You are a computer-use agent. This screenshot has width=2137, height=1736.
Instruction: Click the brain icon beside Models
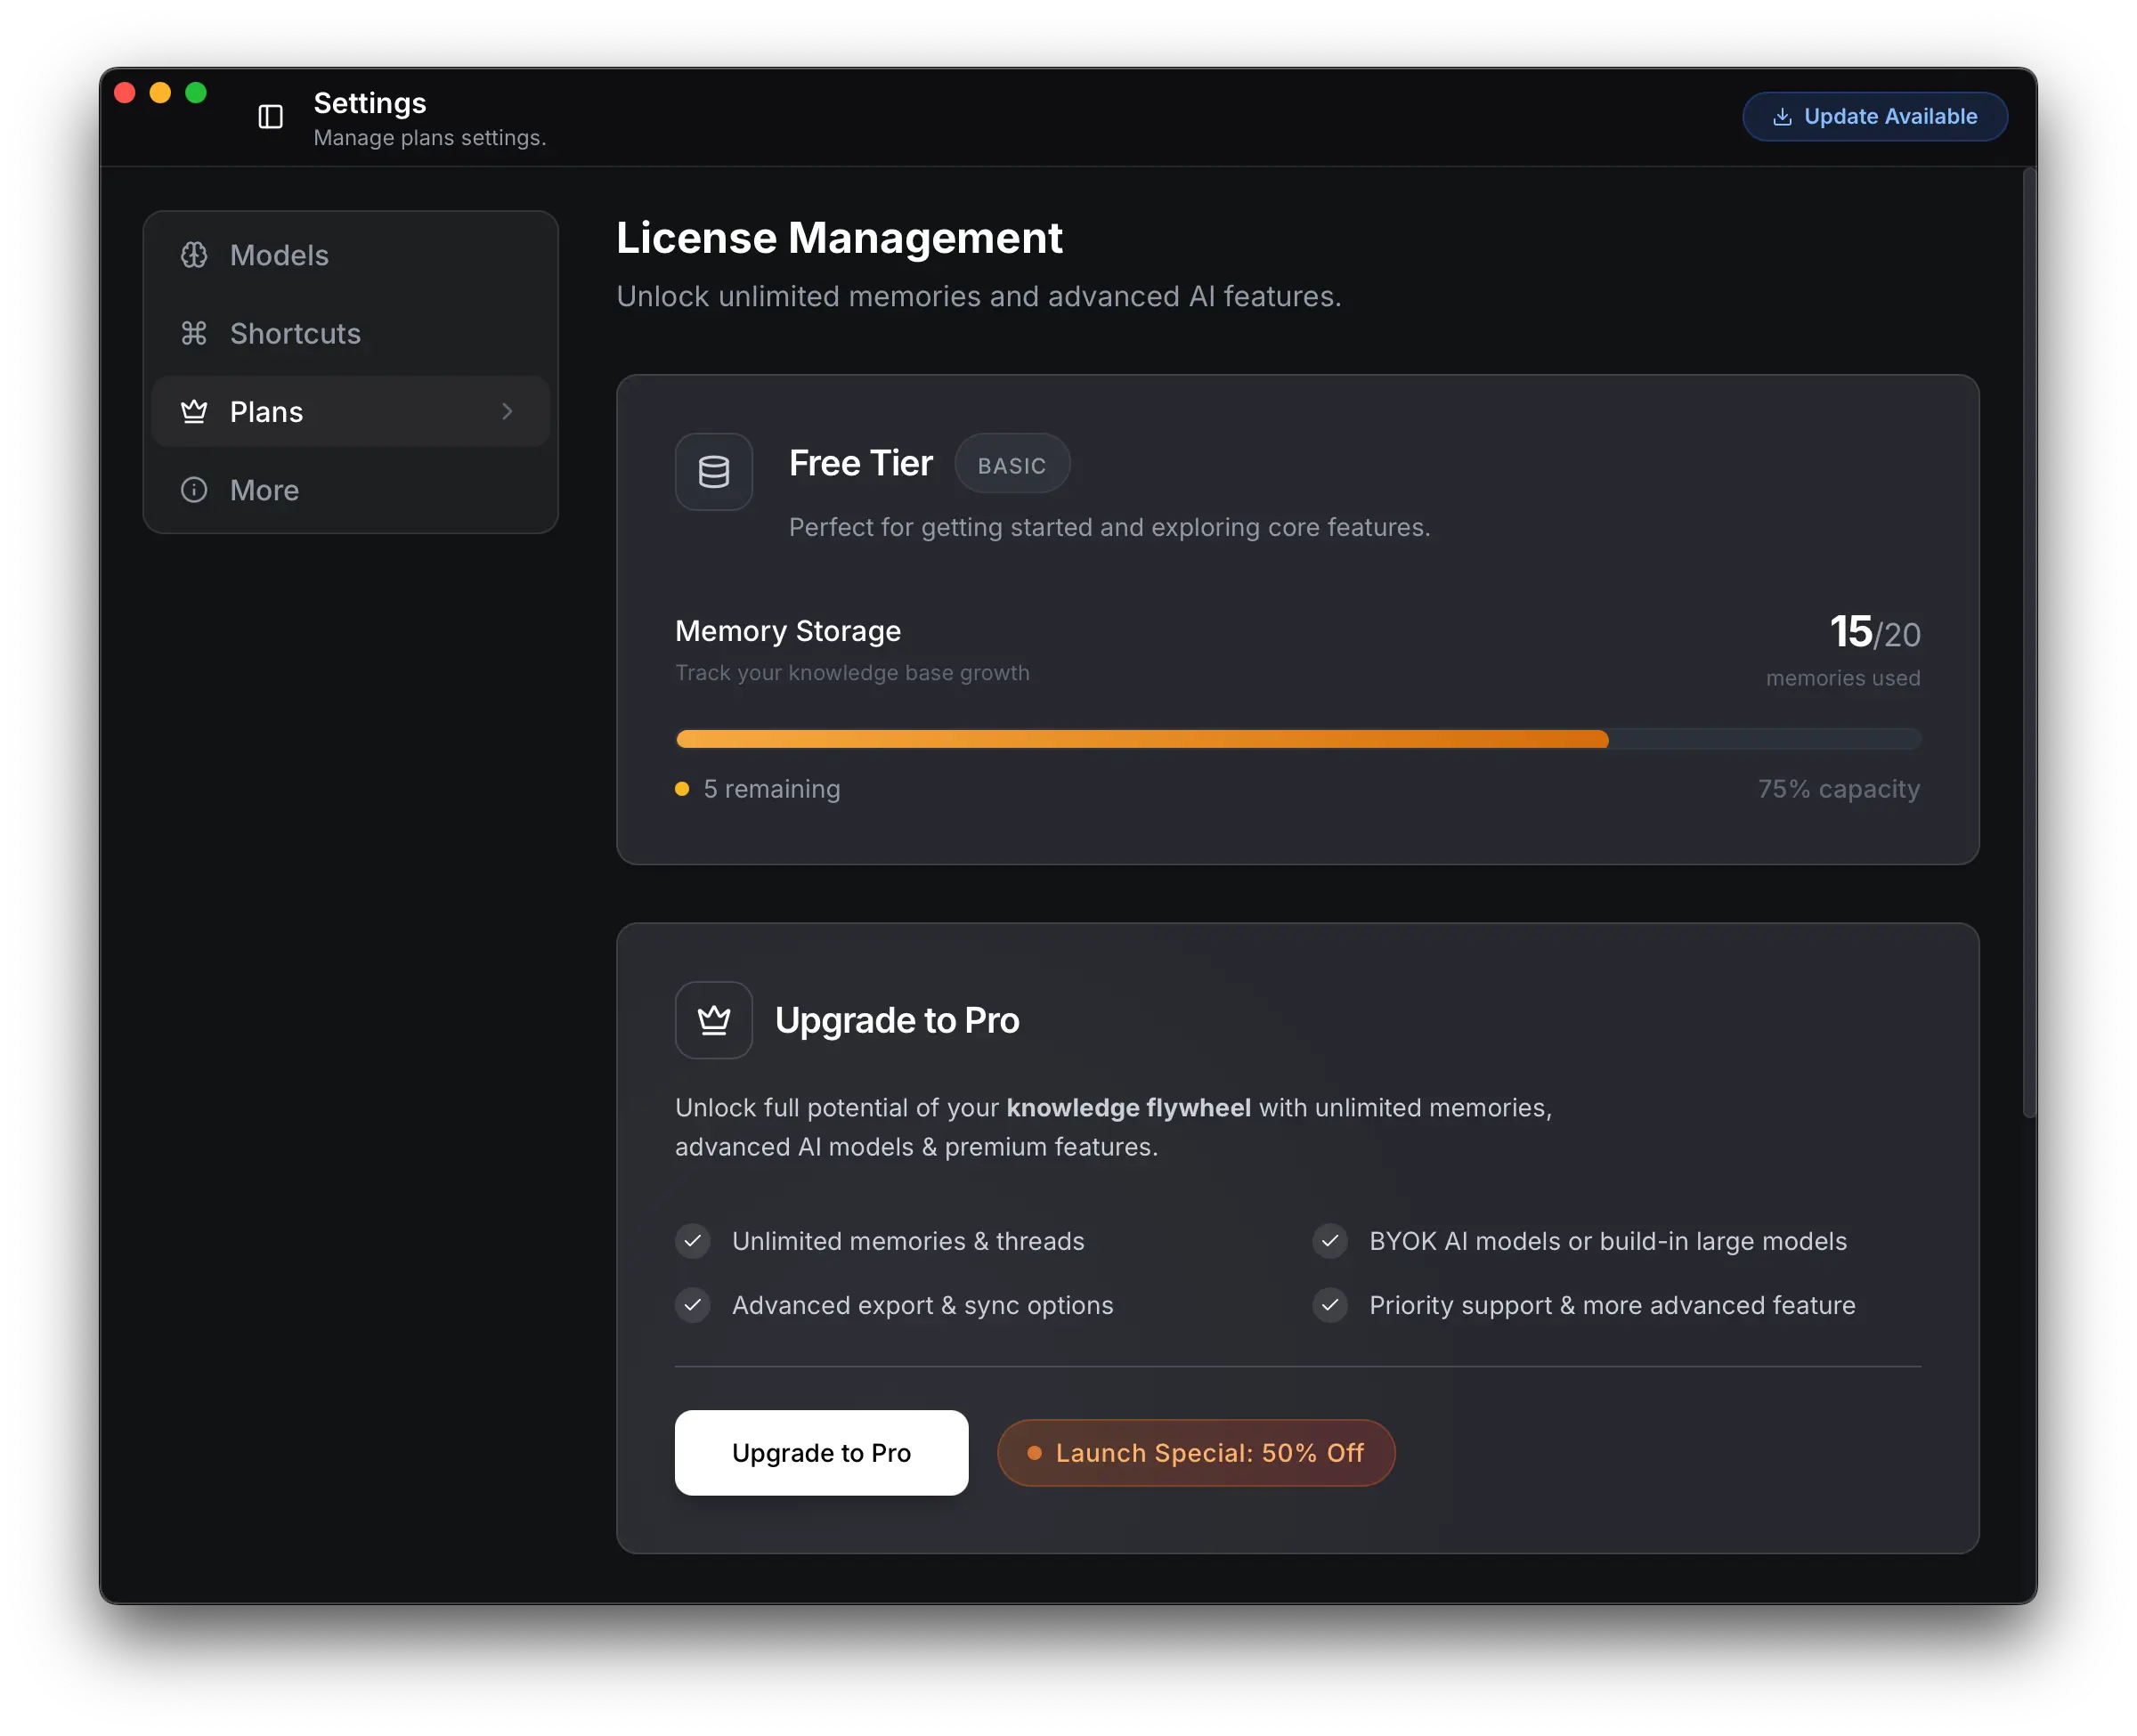(194, 255)
